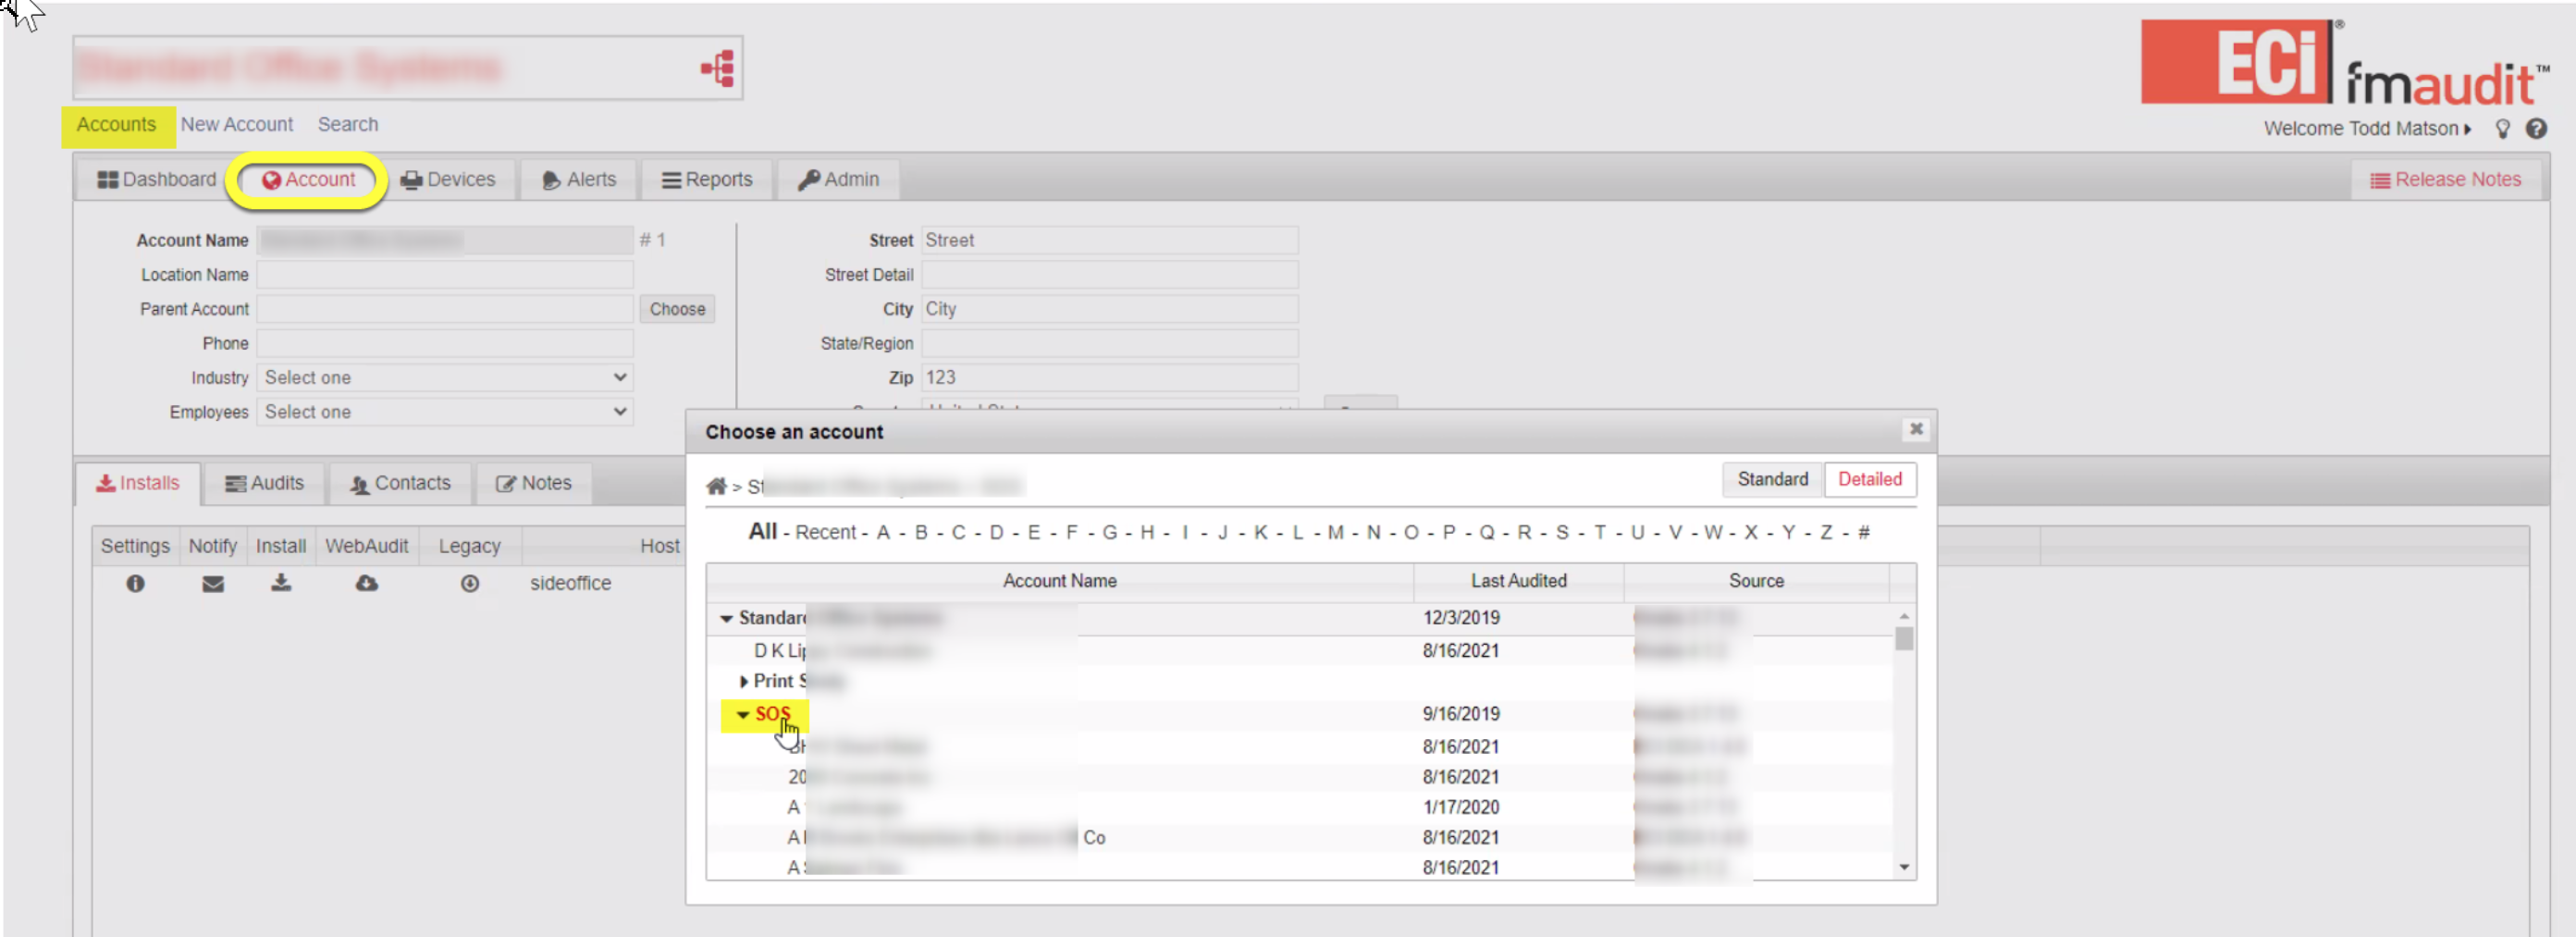Click the info settings icon for sideoffice
Image resolution: width=2576 pixels, height=937 pixels.
tap(135, 583)
